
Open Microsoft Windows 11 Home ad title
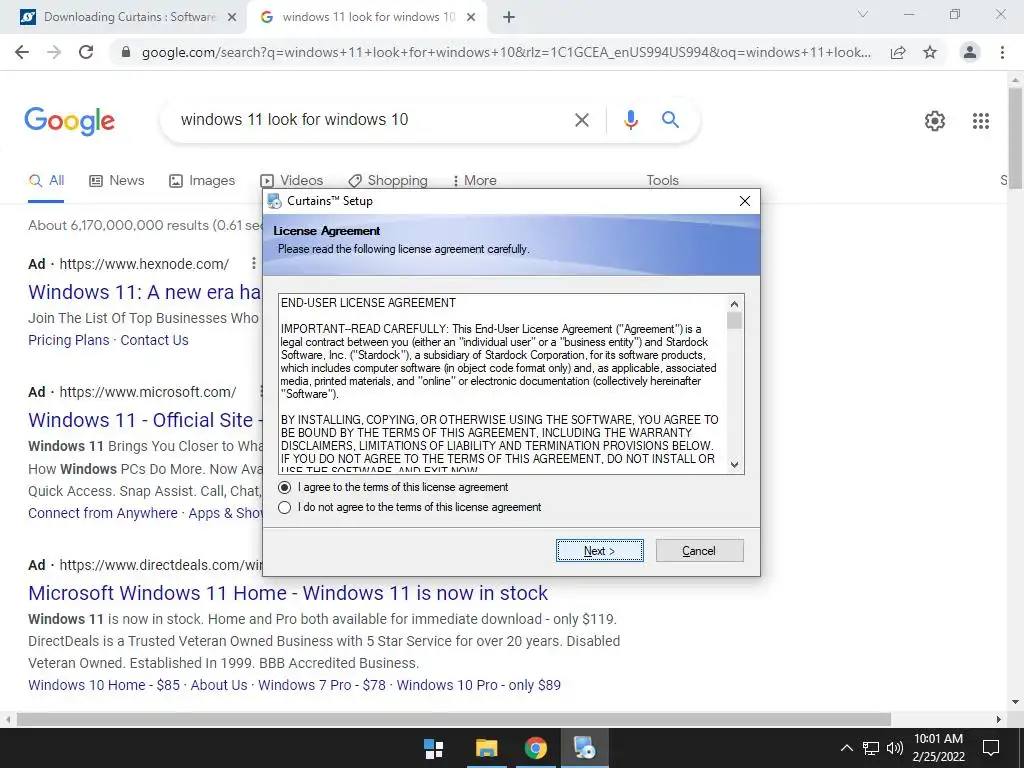click(288, 593)
